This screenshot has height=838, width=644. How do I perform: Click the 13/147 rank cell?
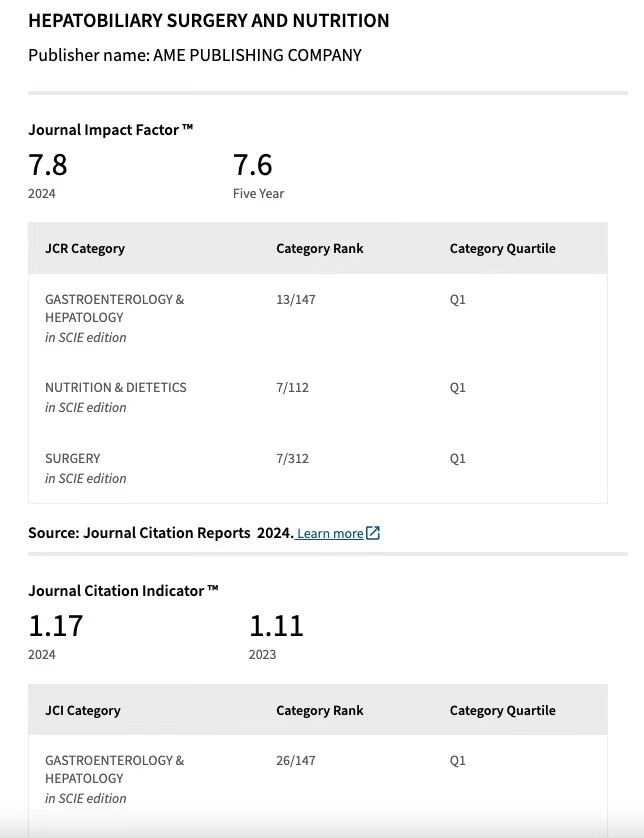[296, 299]
